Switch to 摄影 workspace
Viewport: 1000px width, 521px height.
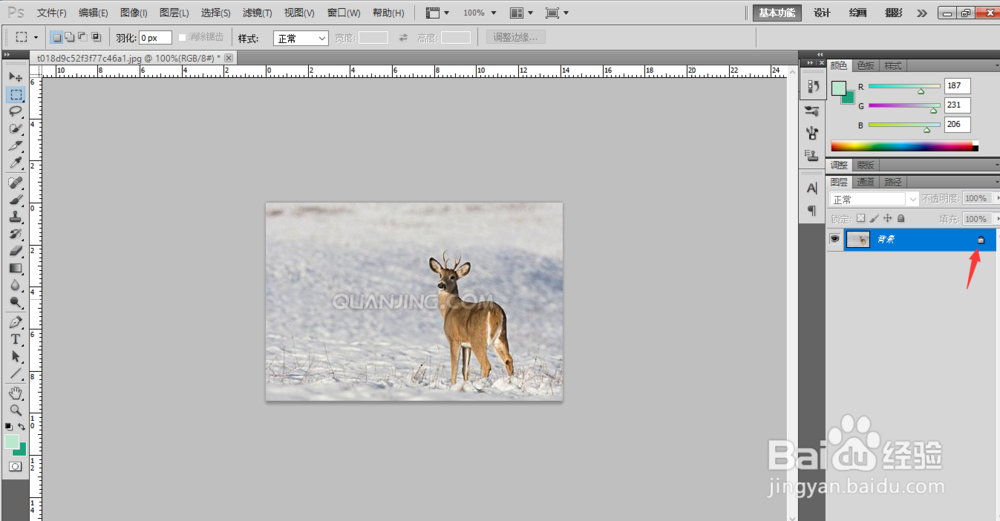pyautogui.click(x=893, y=13)
